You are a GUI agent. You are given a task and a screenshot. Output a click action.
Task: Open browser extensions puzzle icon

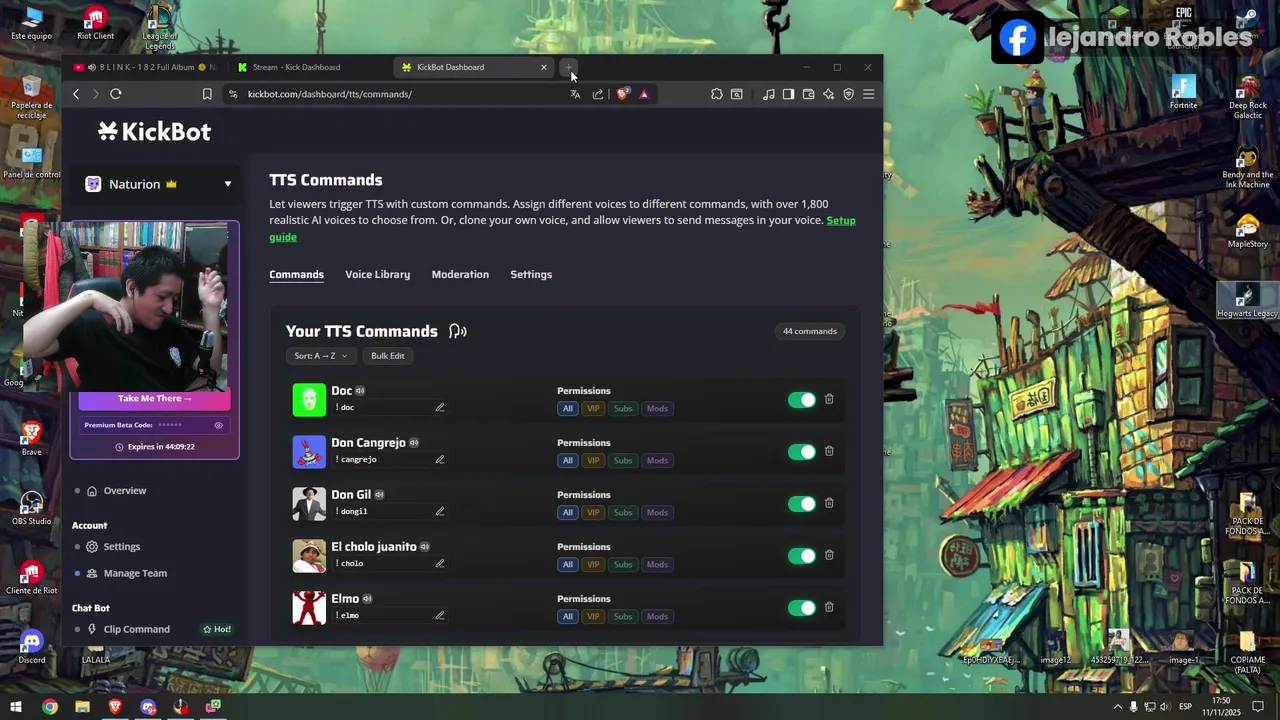717,94
